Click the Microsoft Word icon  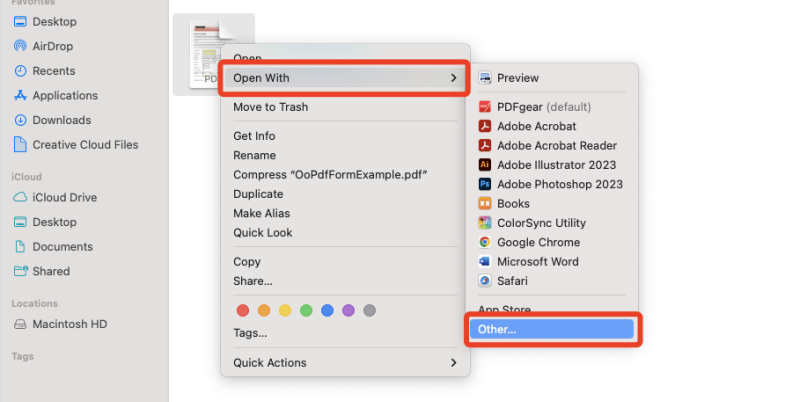pos(485,262)
